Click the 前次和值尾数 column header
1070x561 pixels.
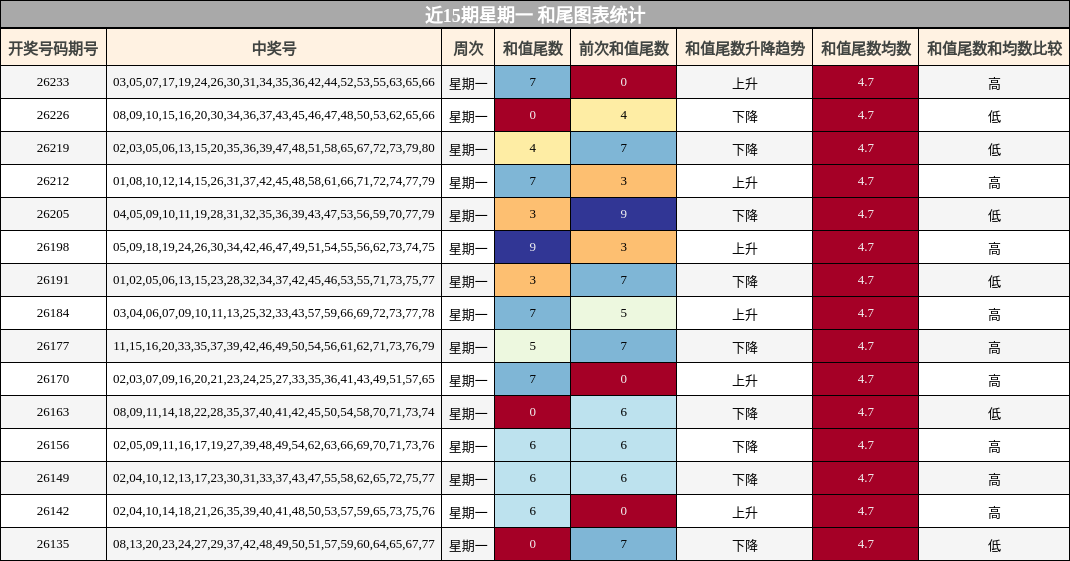tap(624, 48)
